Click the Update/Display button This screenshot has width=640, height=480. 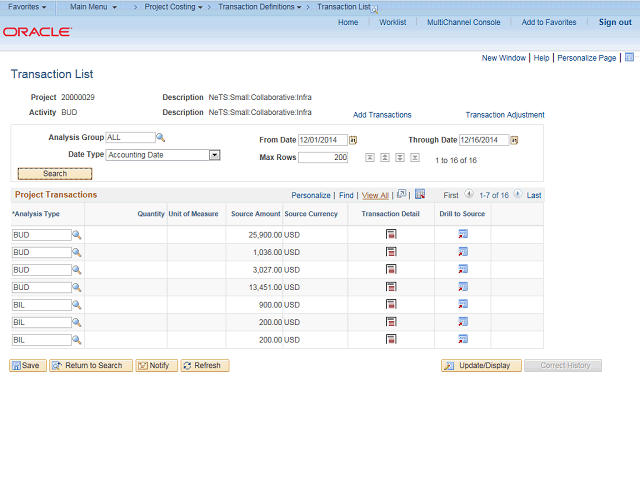pyautogui.click(x=480, y=365)
